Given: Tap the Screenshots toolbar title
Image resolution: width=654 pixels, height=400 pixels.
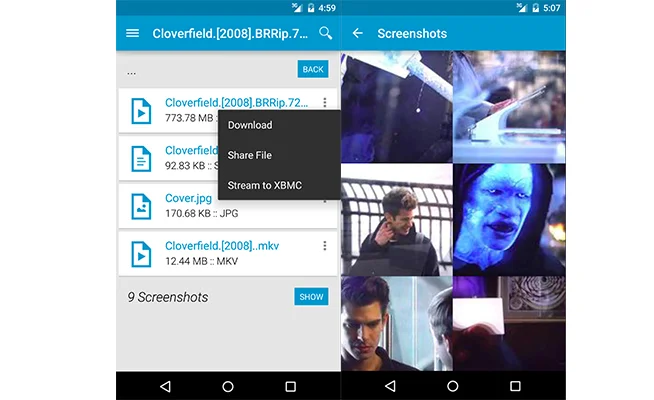Looking at the screenshot, I should (412, 33).
